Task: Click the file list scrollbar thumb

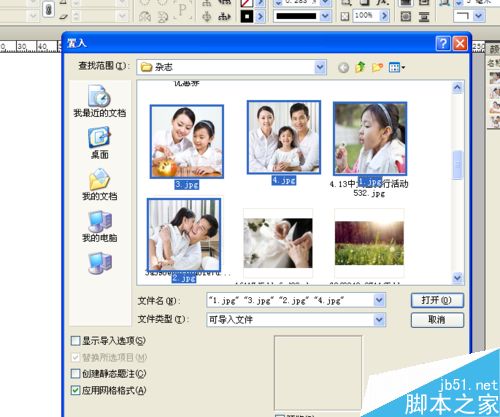Action: [x=457, y=165]
